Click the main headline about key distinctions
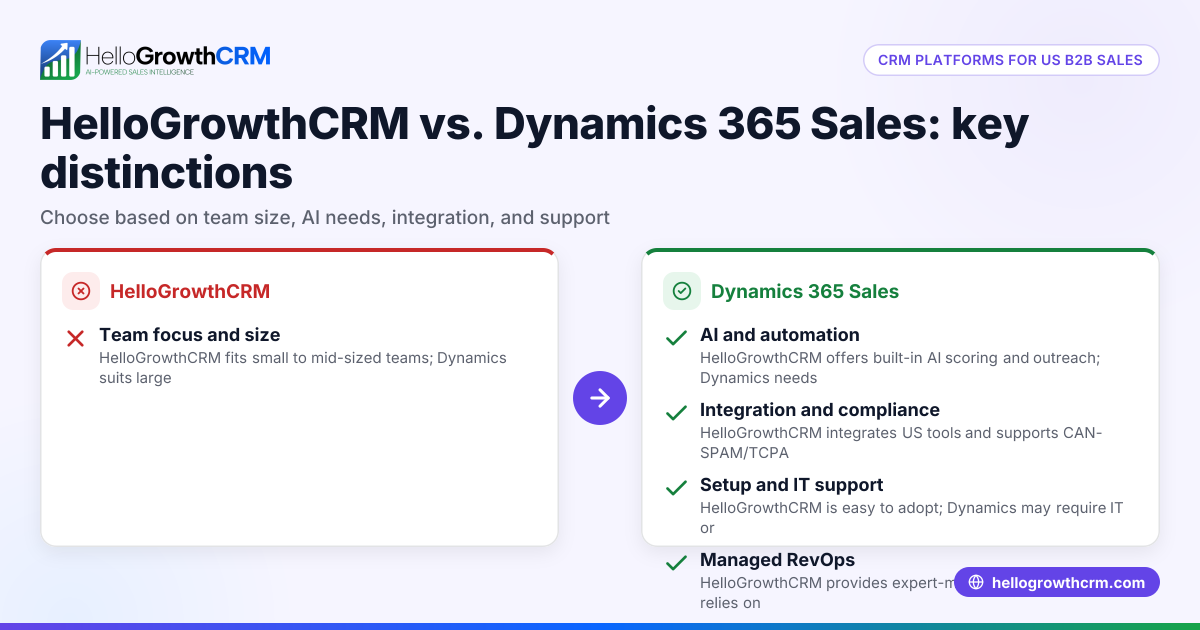This screenshot has width=1200, height=630. [x=534, y=148]
